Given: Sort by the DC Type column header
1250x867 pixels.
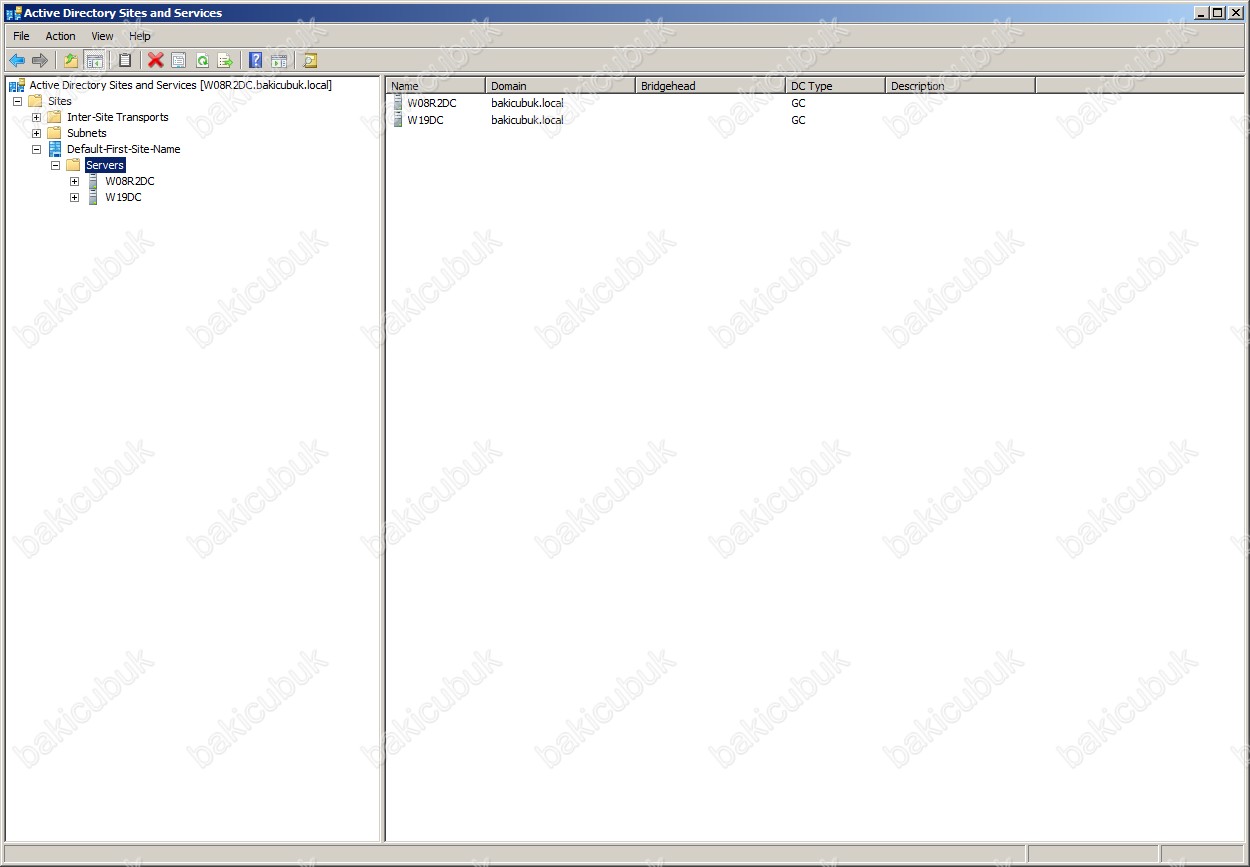Looking at the screenshot, I should click(x=836, y=86).
